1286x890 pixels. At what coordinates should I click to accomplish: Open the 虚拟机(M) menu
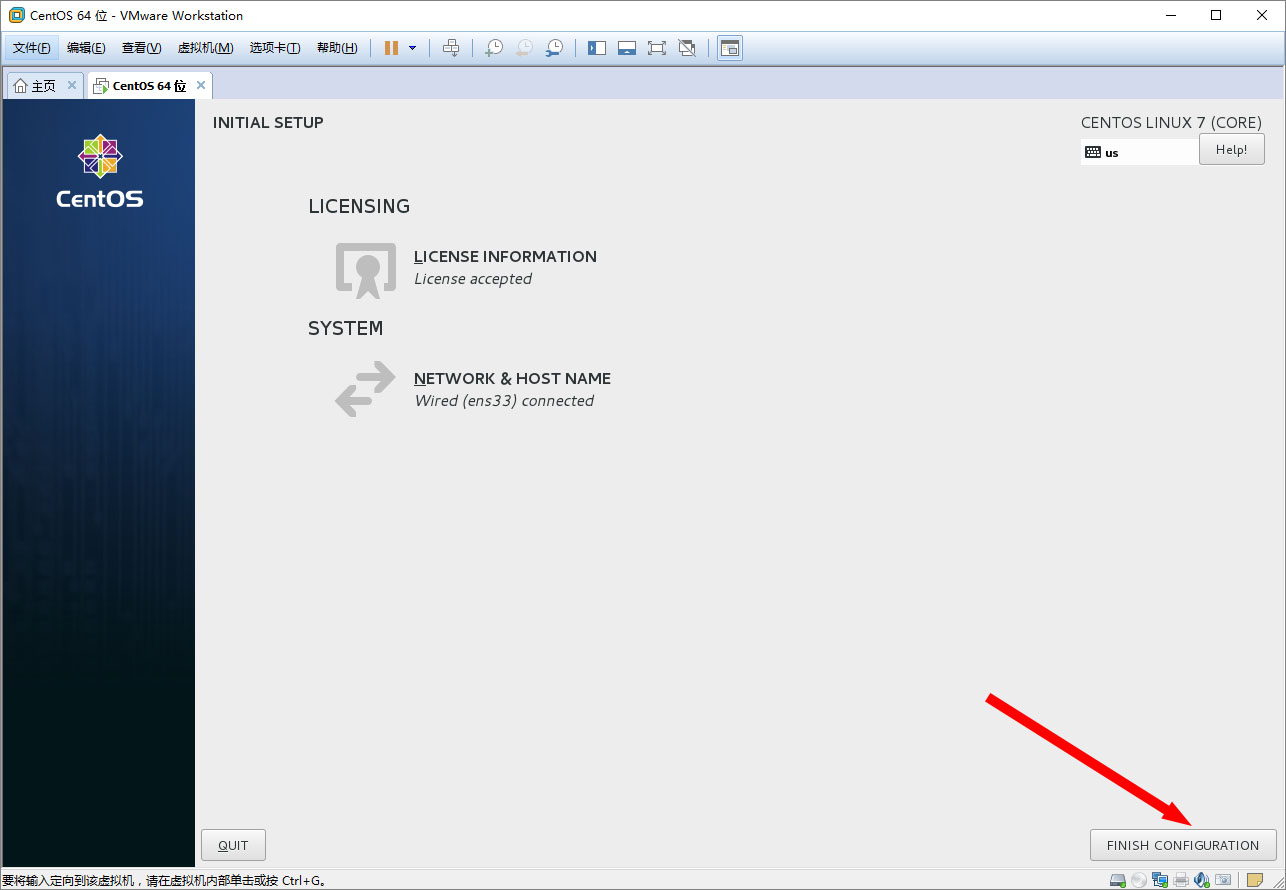coord(205,48)
